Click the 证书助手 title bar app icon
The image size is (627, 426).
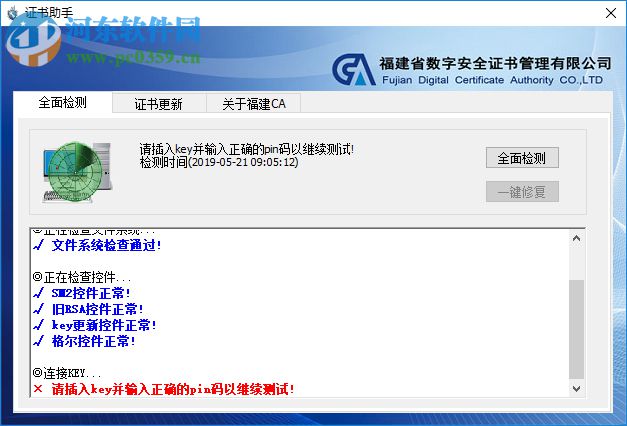[13, 13]
